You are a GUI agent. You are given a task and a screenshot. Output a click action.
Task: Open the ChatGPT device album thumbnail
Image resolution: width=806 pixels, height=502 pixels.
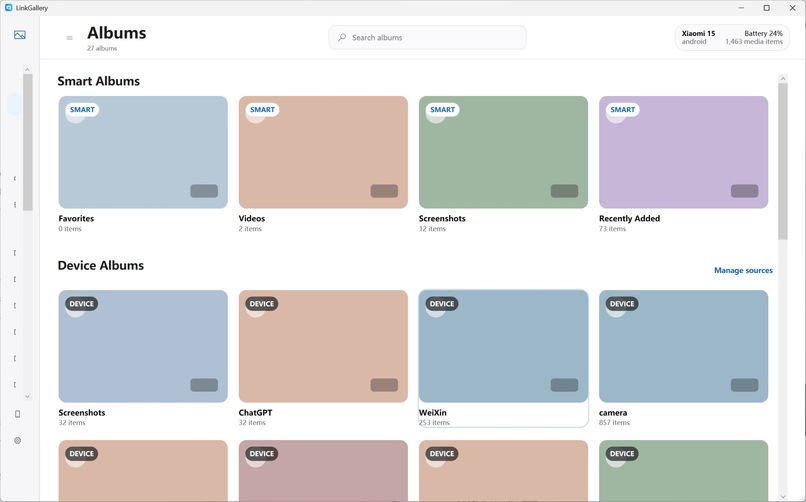323,346
